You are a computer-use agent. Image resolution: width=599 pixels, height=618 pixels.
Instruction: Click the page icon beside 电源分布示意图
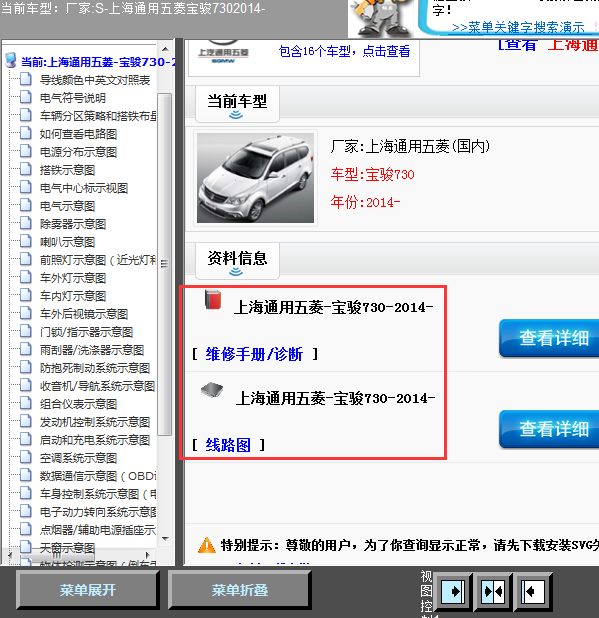(x=26, y=151)
